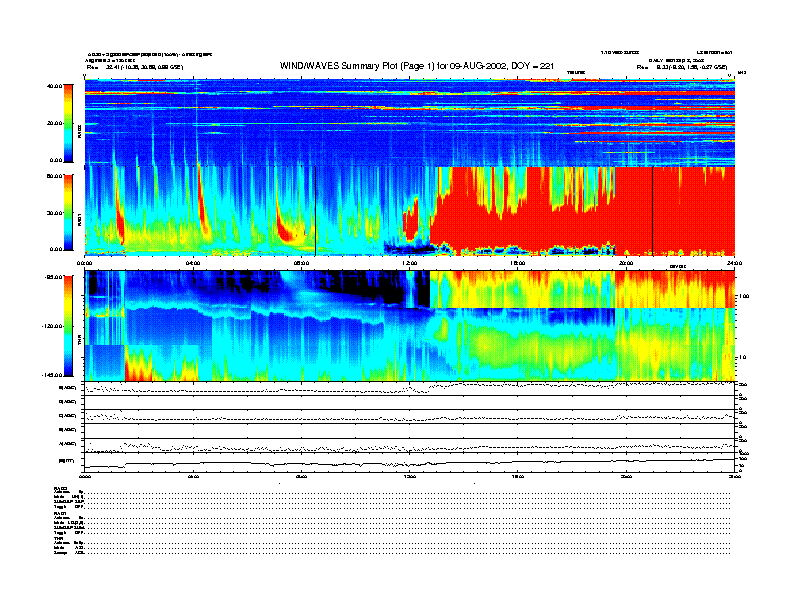Click inside the TNR spectrogram panel
Viewport: 792px width, 612px height.
click(x=410, y=326)
